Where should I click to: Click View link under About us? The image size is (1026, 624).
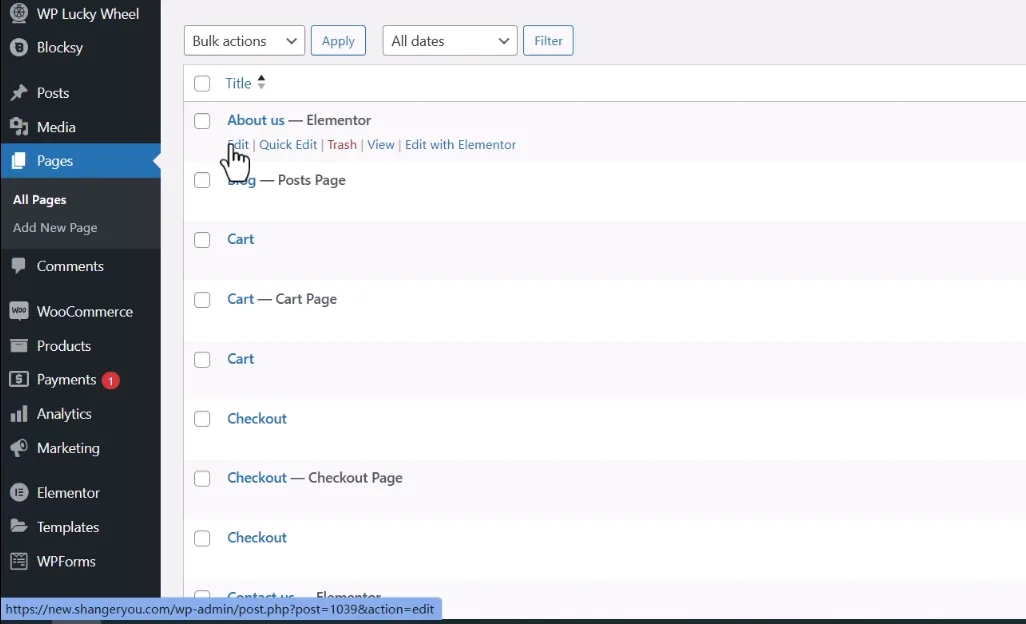tap(381, 145)
